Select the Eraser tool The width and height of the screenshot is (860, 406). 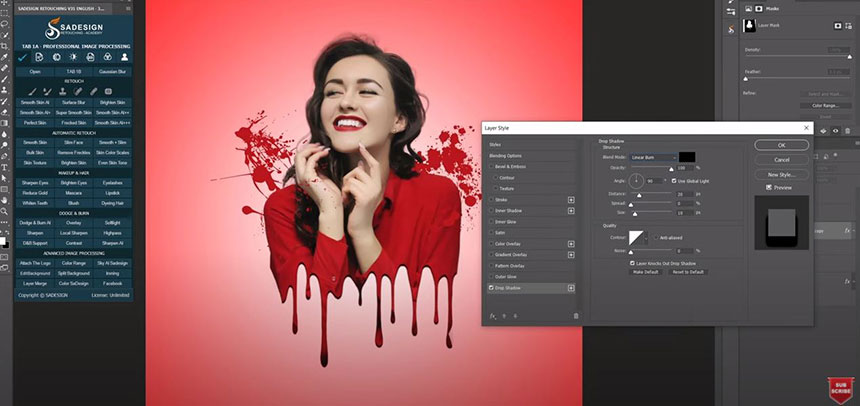(x=4, y=112)
